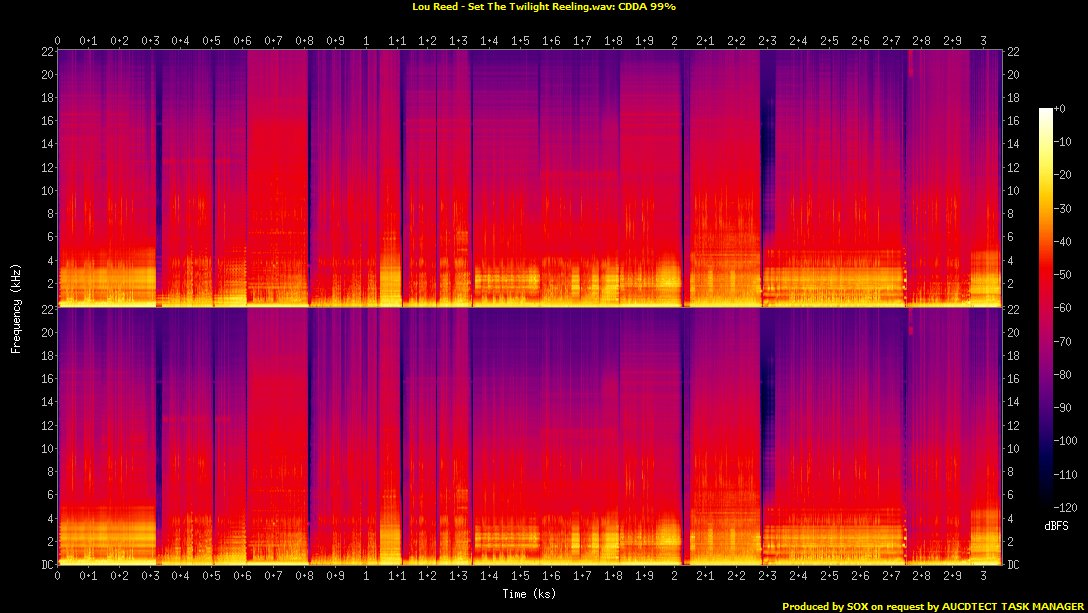
Task: Click the lower channel spectrogram plot
Action: (x=530, y=437)
